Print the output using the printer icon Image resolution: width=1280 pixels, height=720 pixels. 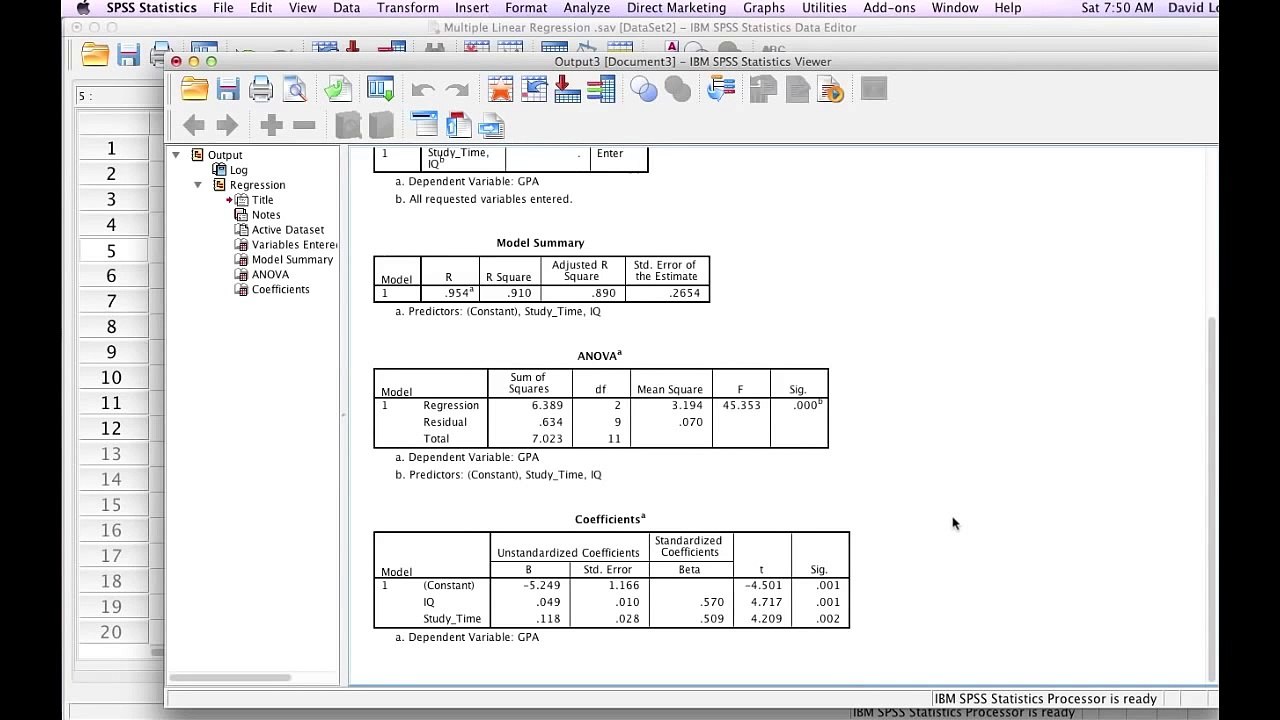coord(261,90)
